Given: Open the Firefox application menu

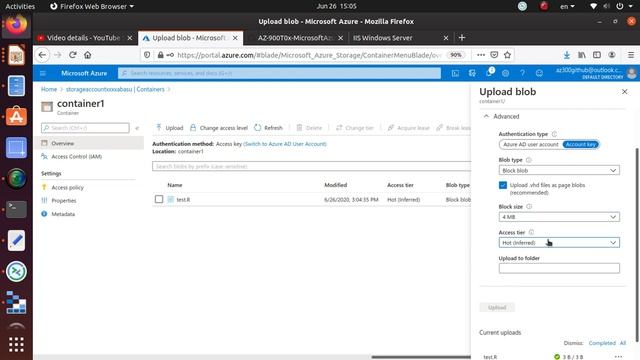Looking at the screenshot, I should [x=631, y=55].
